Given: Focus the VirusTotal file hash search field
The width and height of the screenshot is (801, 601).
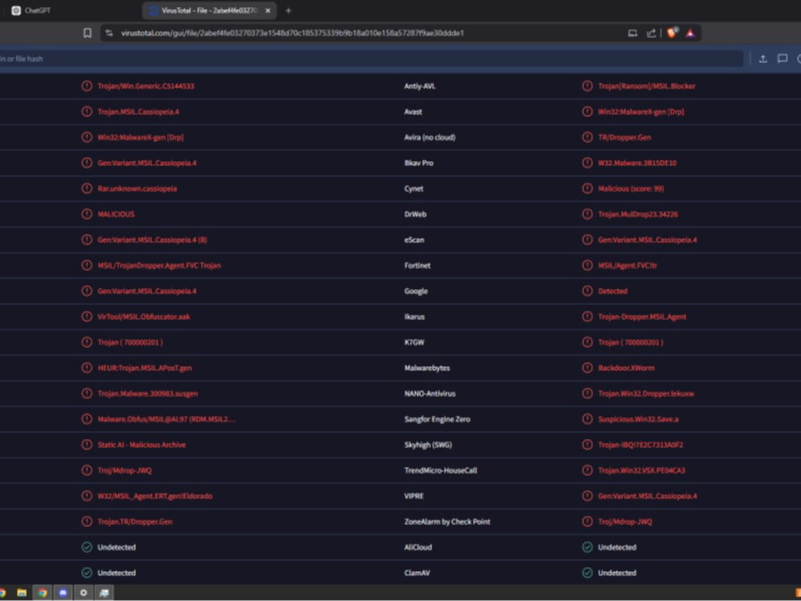Looking at the screenshot, I should click(x=371, y=59).
